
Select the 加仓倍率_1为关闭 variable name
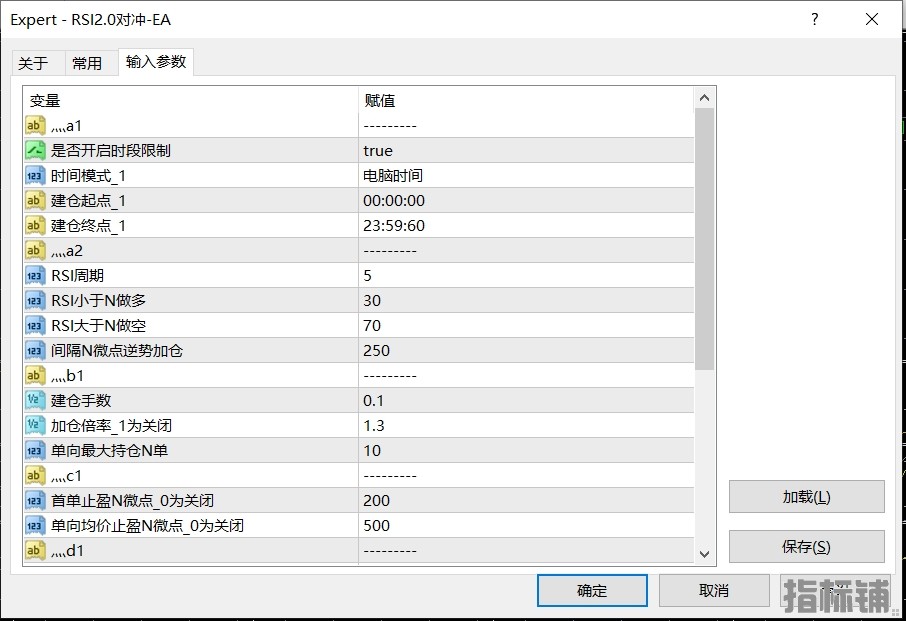tap(111, 426)
